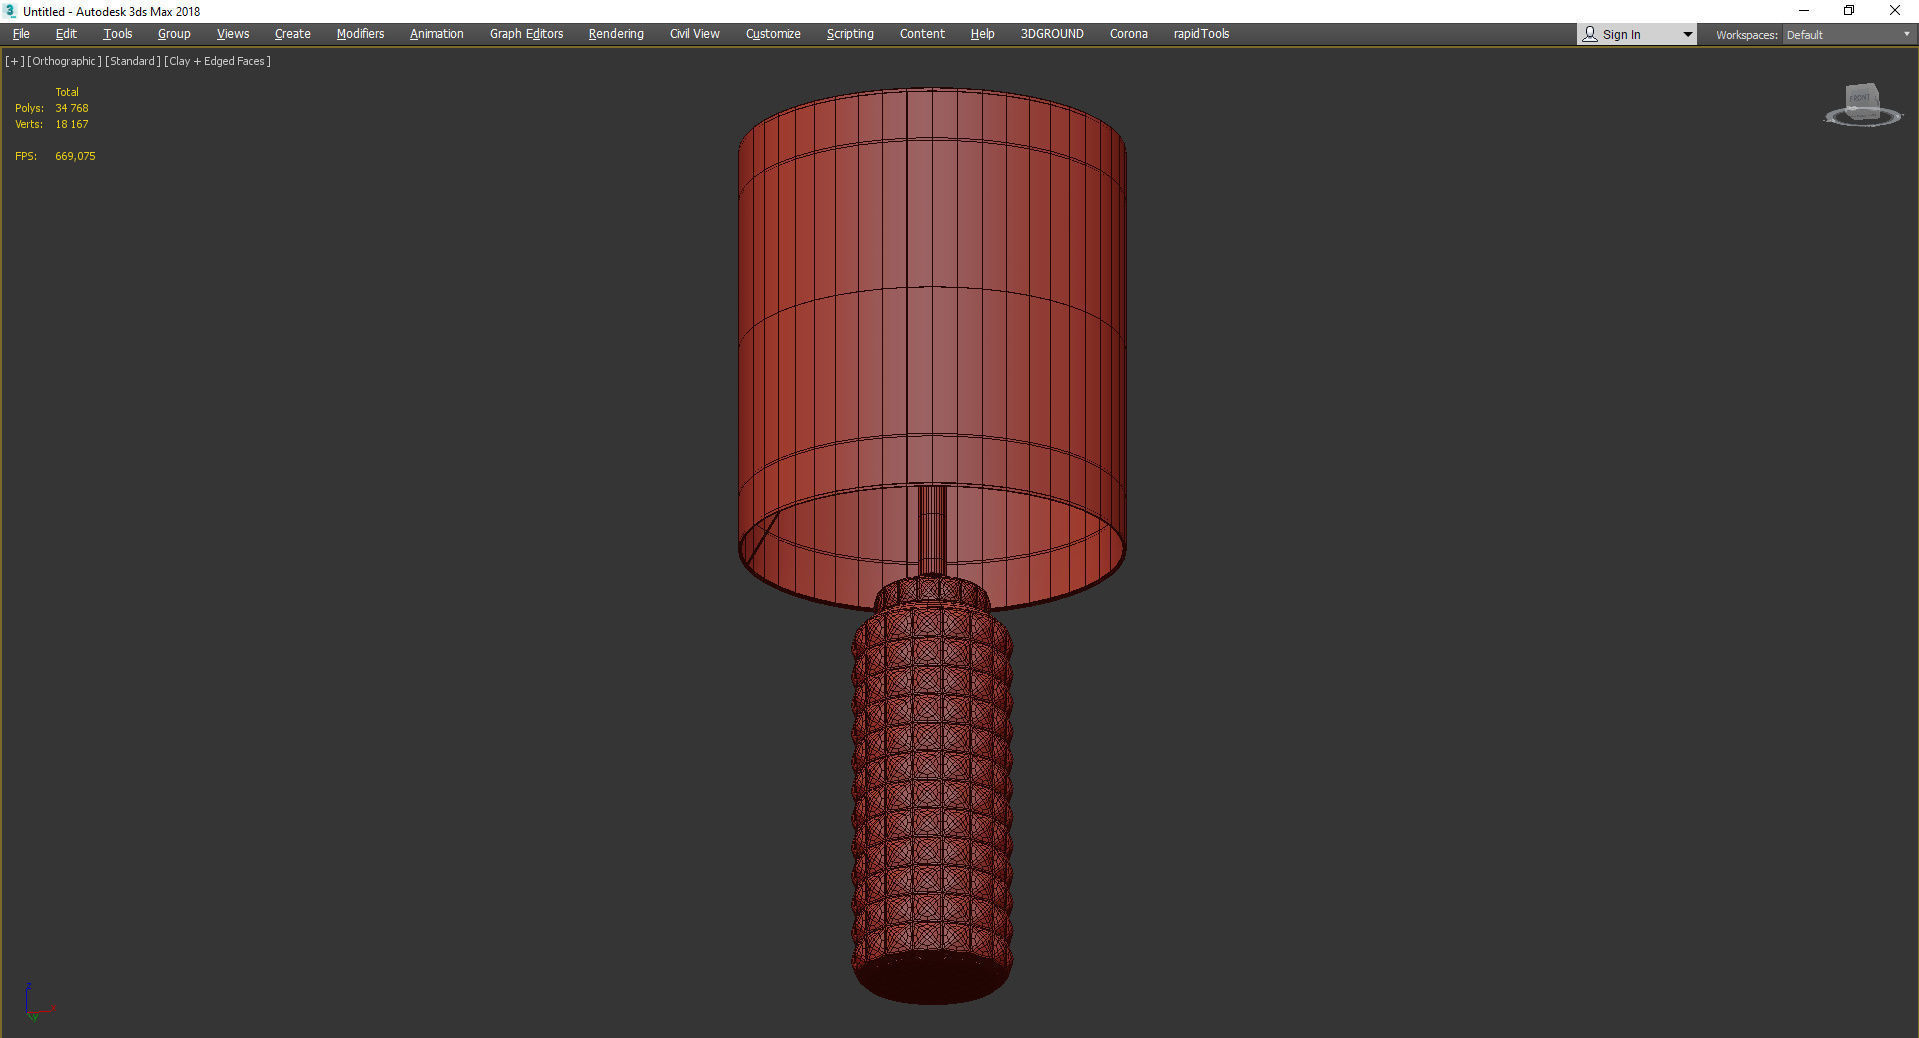Image resolution: width=1919 pixels, height=1038 pixels.
Task: Click the 3ds Max application icon
Action: [10, 11]
